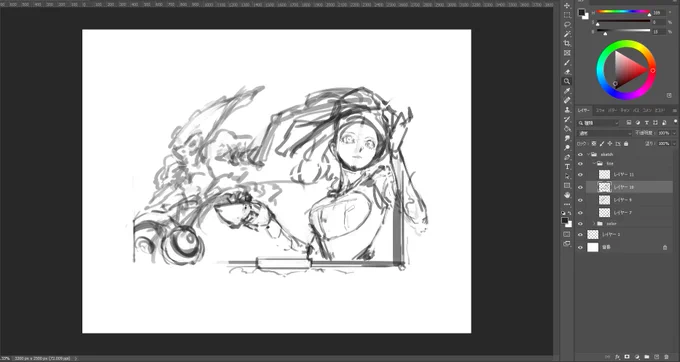Select the Path Selection arrow tool
The width and height of the screenshot is (680, 362).
[567, 176]
